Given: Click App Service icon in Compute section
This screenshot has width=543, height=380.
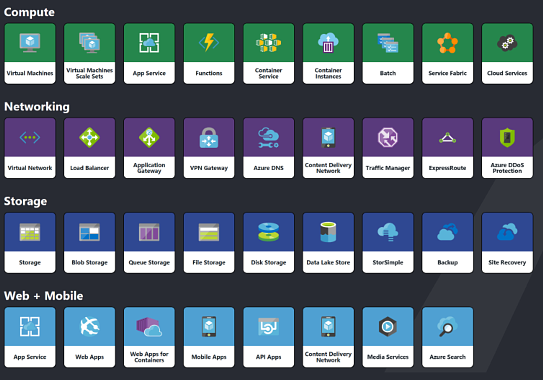Looking at the screenshot, I should pos(149,43).
